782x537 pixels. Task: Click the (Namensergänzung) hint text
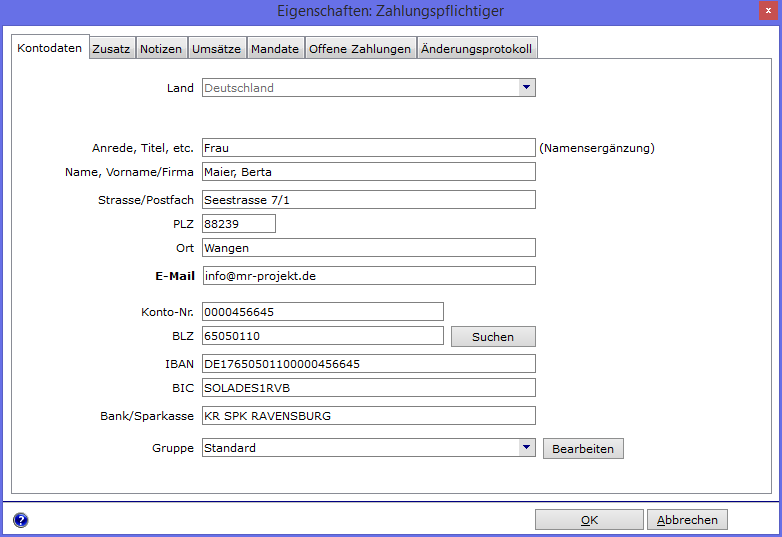pos(597,148)
